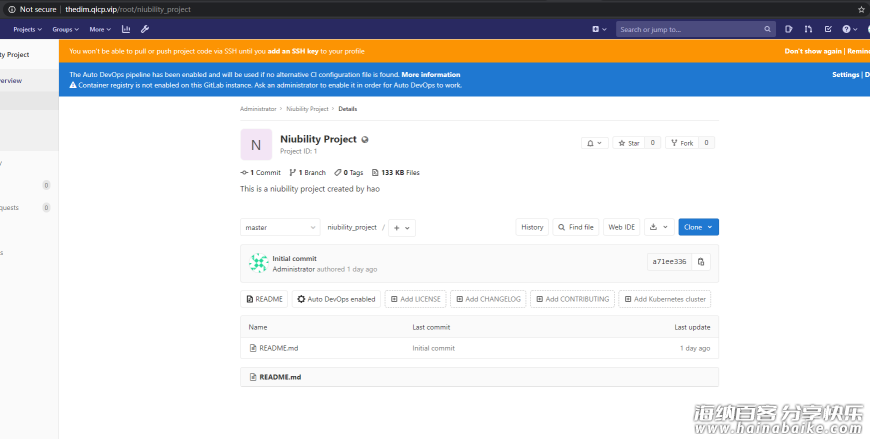Open the Initial commit title link
The width and height of the screenshot is (870, 439).
295,259
